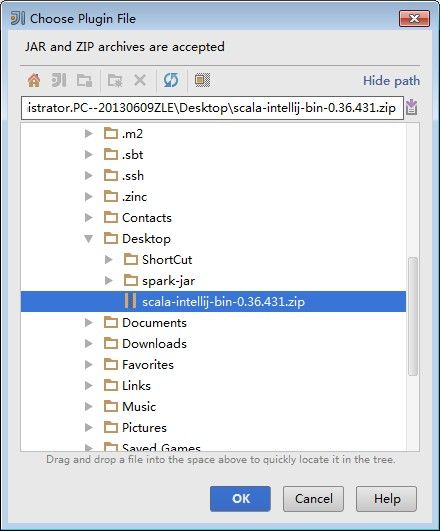Image resolution: width=440 pixels, height=531 pixels.
Task: Close the Choose Plugin File dialog
Action: click(415, 18)
